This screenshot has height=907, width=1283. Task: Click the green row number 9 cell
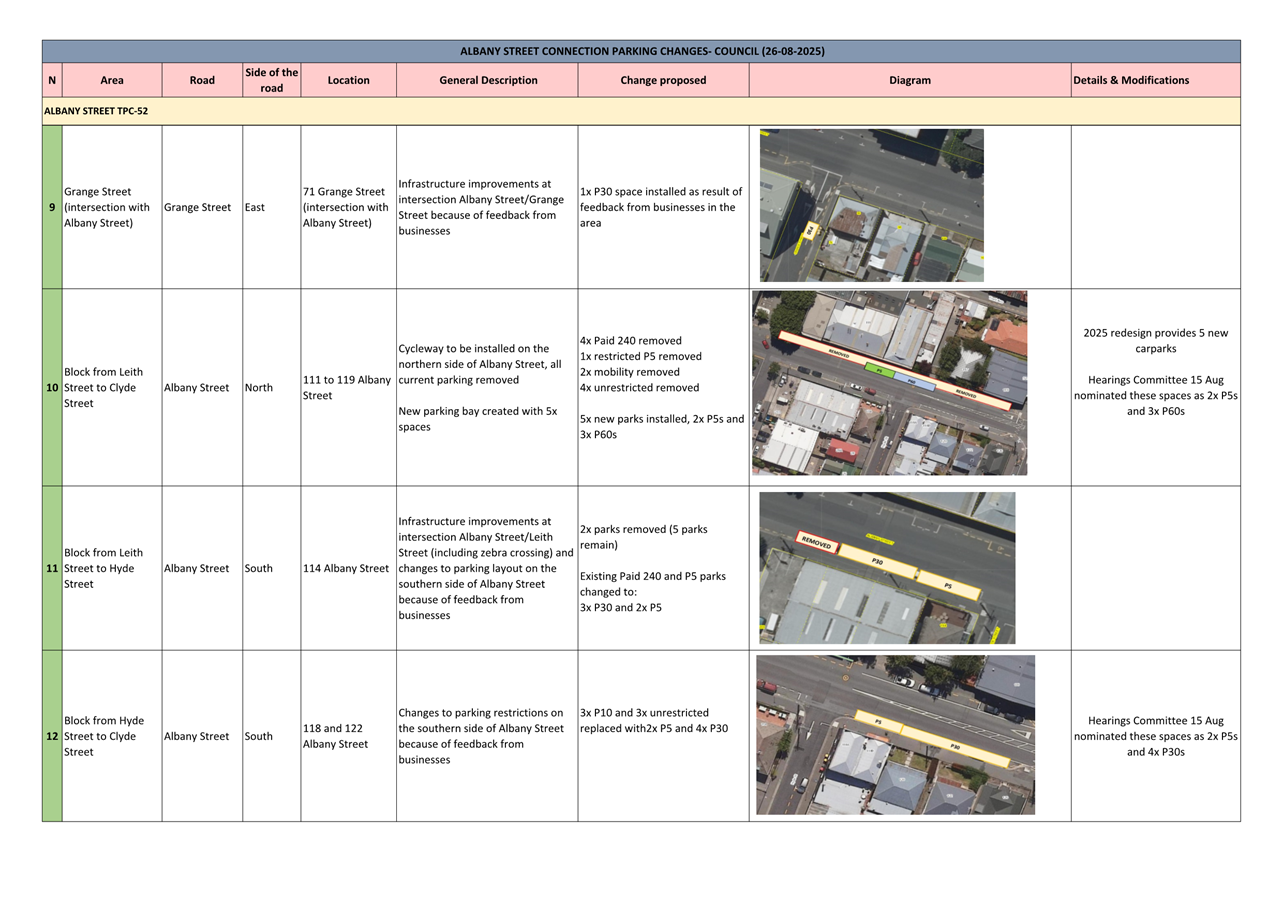coord(52,207)
